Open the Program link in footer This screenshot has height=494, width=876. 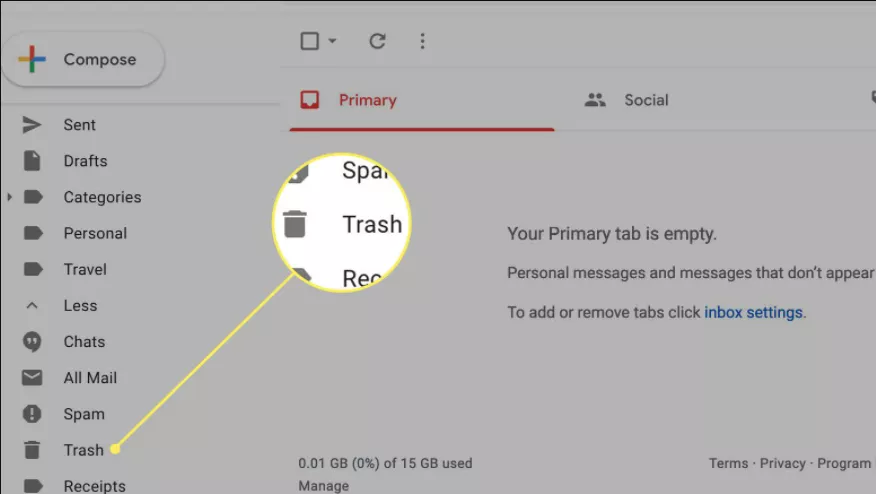click(844, 463)
